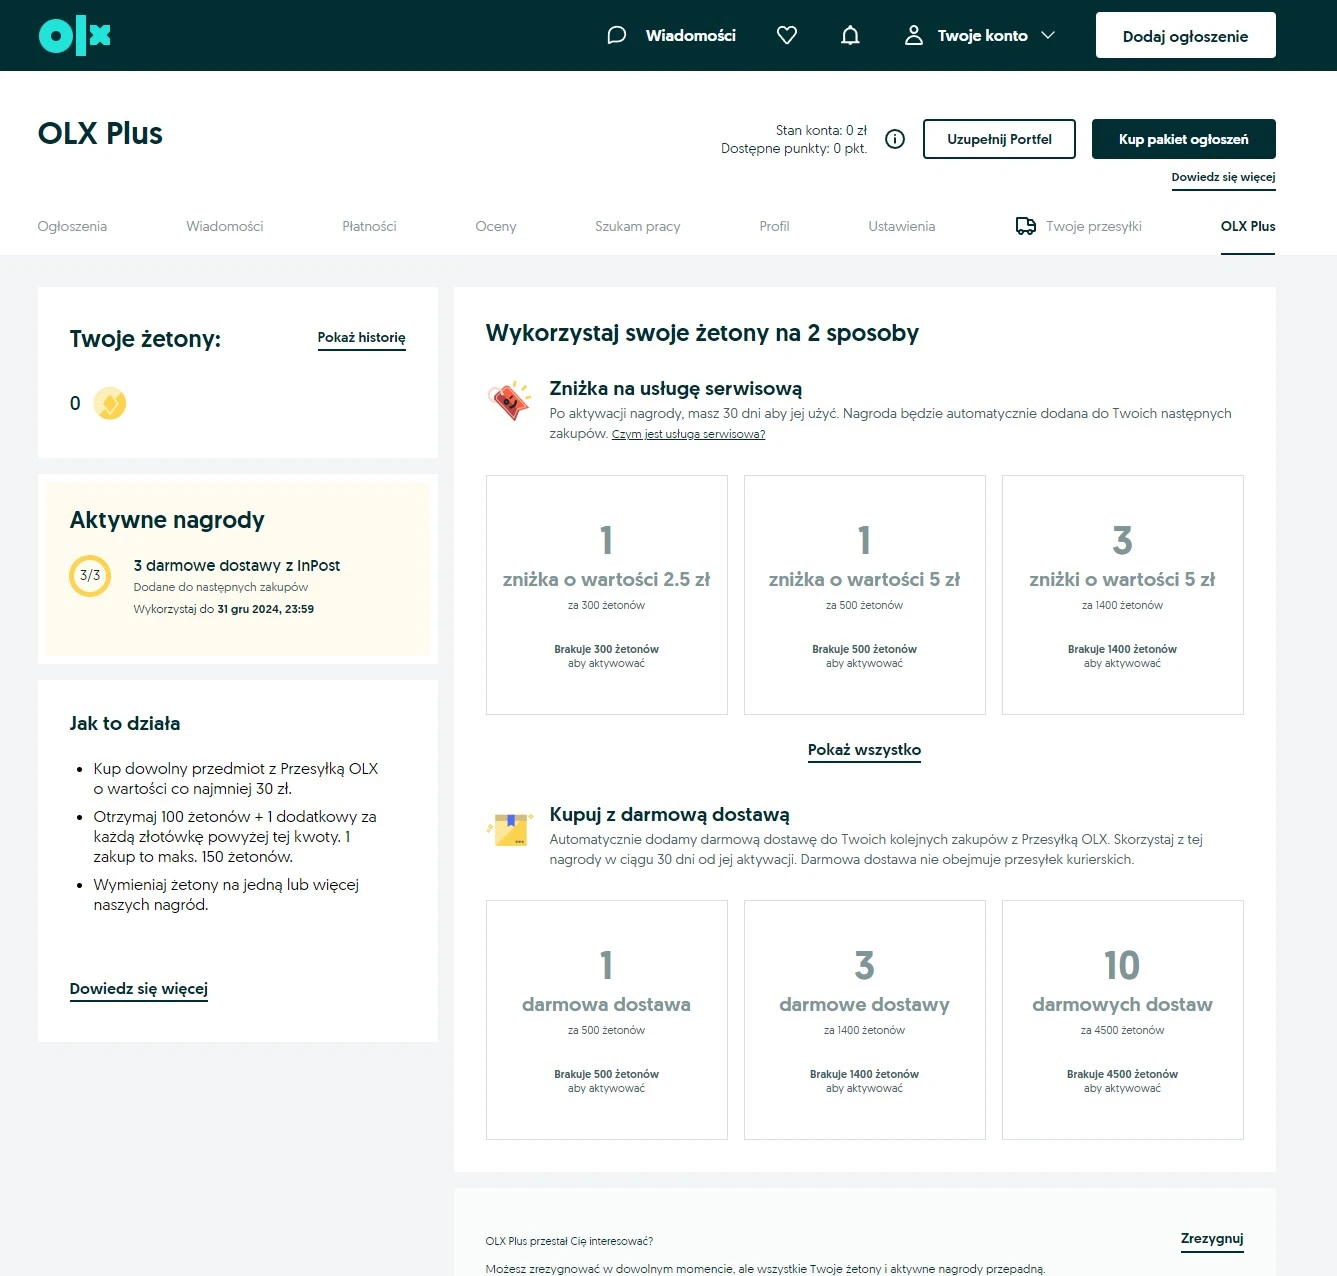Open the Wiadomości chat bubble icon
This screenshot has height=1276, width=1337.
617,36
